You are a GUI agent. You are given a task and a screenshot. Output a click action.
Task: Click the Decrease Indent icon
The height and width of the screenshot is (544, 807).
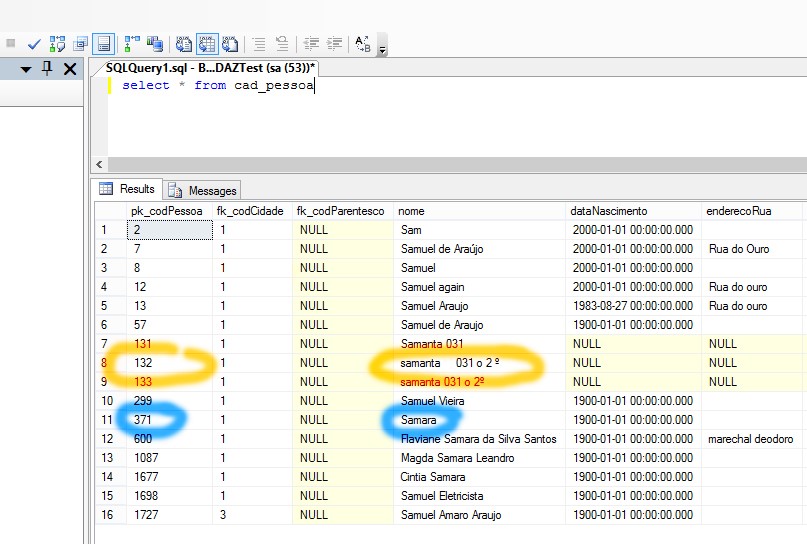click(311, 44)
